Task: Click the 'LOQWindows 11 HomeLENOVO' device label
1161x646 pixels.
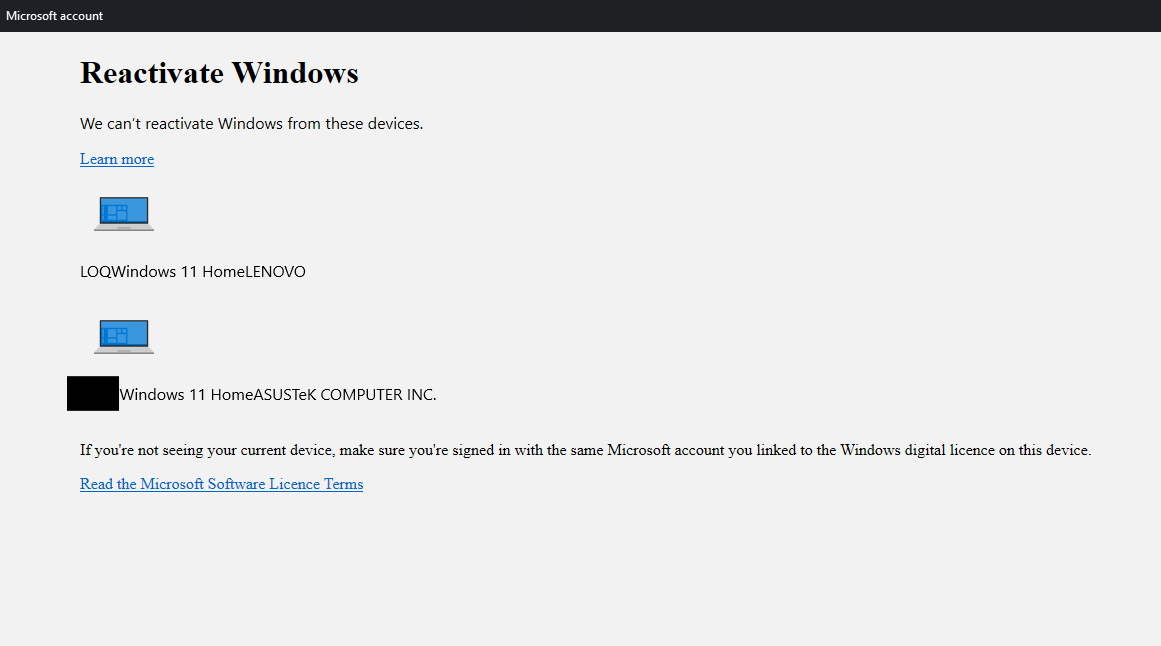Action: pos(193,272)
